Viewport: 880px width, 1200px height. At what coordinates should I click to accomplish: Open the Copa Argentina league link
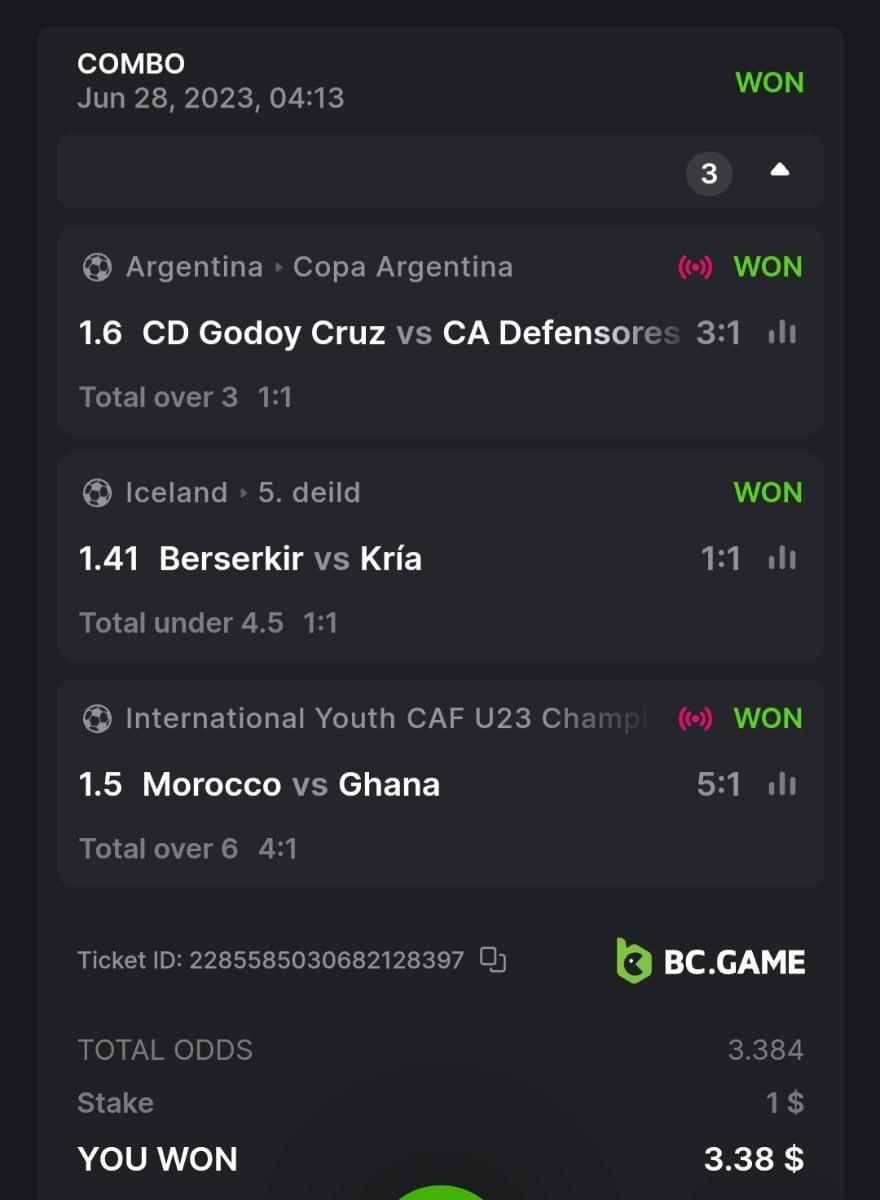click(402, 268)
